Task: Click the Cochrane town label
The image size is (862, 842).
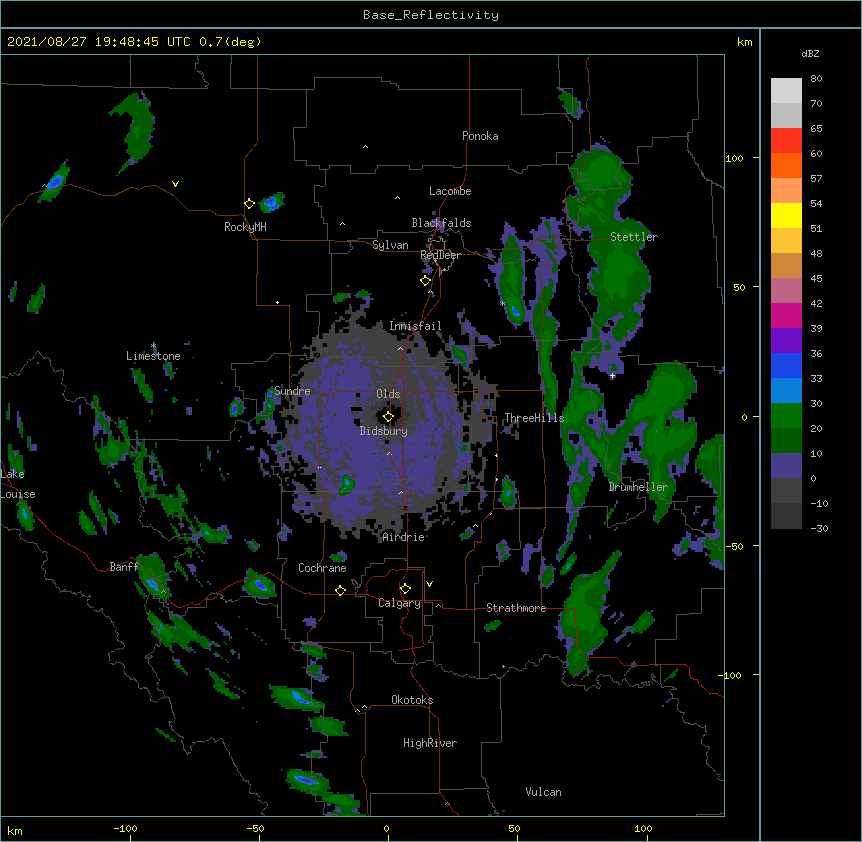Action: [322, 568]
